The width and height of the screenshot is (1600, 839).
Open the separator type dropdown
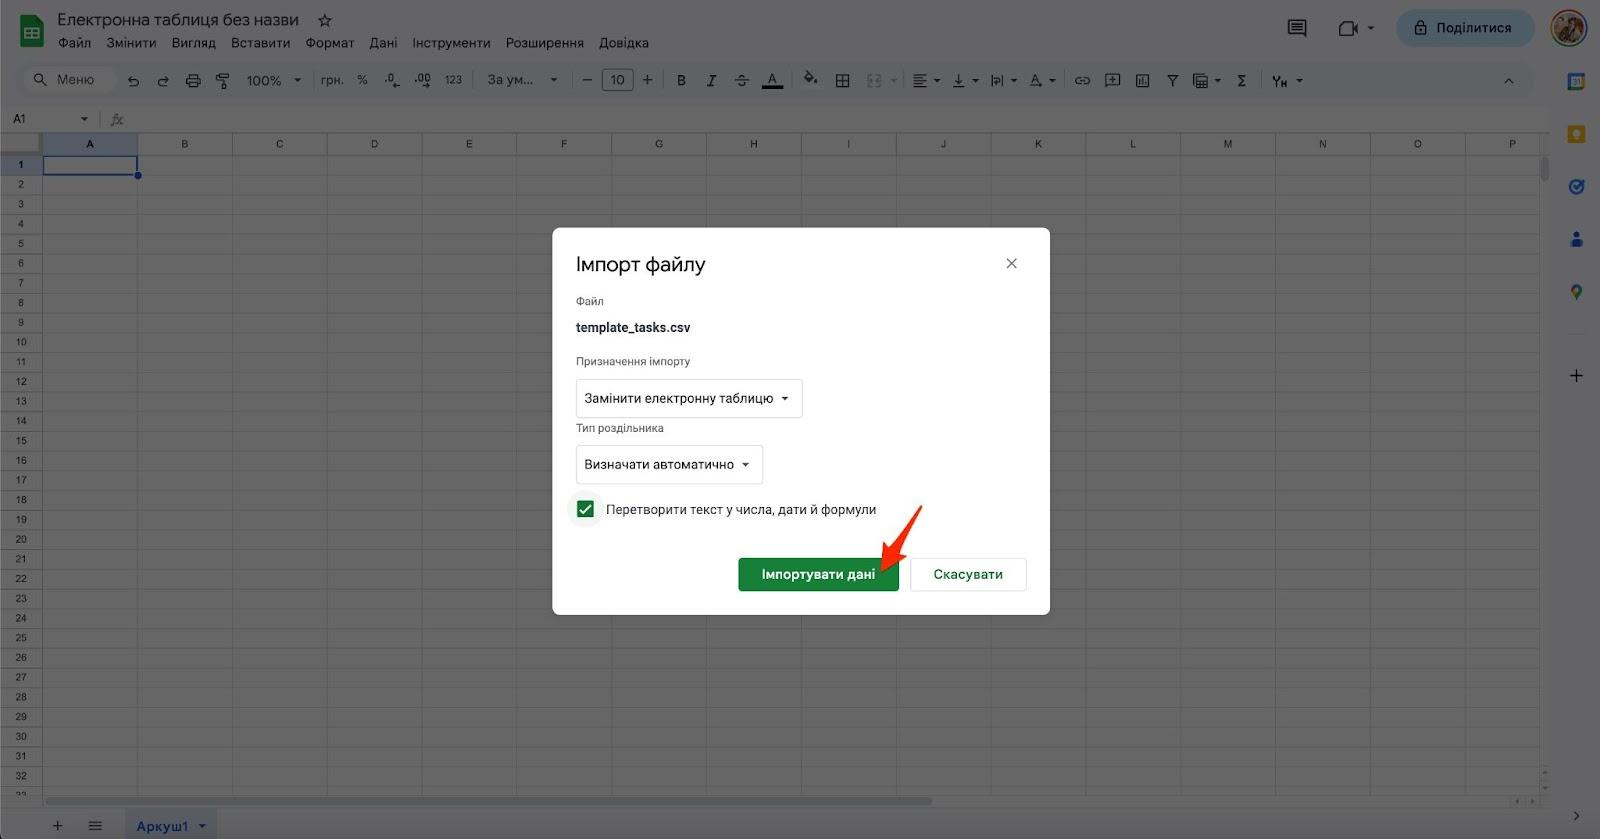[668, 465]
